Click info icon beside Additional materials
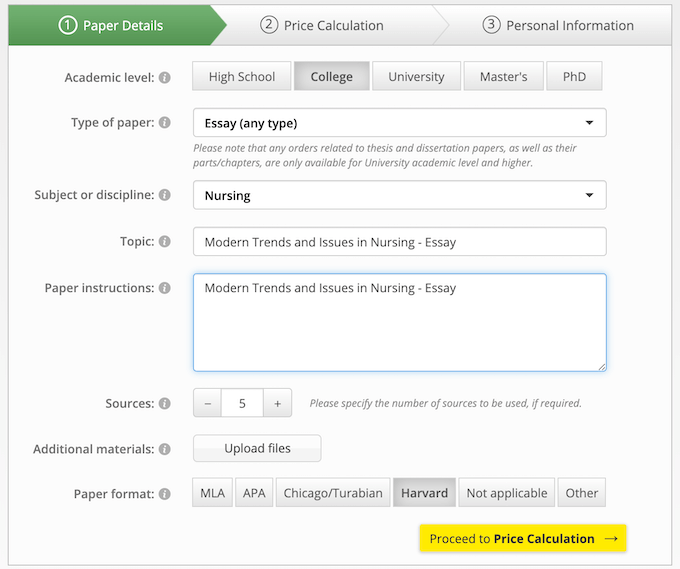The height and width of the screenshot is (569, 680). tap(165, 450)
